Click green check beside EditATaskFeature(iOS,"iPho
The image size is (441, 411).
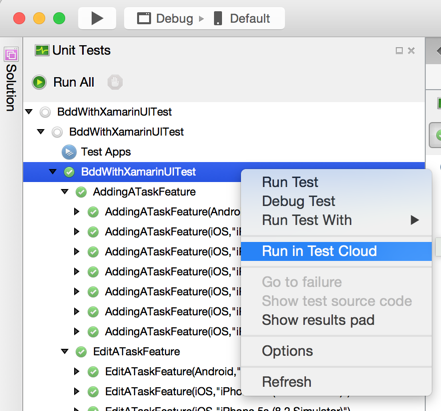93,392
